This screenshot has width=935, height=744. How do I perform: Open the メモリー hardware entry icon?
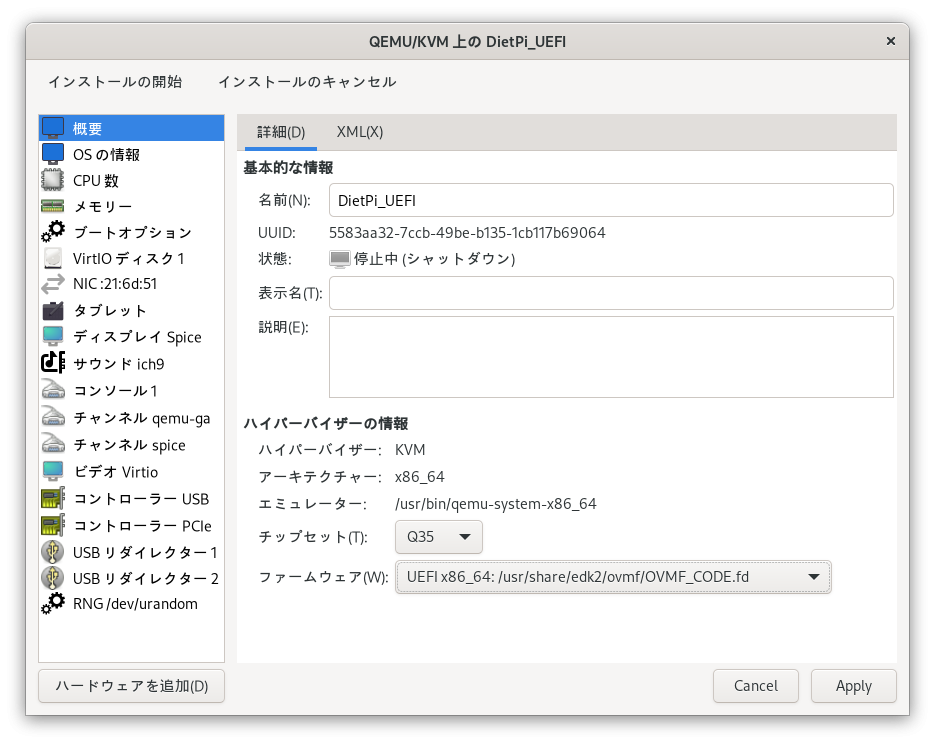(53, 207)
